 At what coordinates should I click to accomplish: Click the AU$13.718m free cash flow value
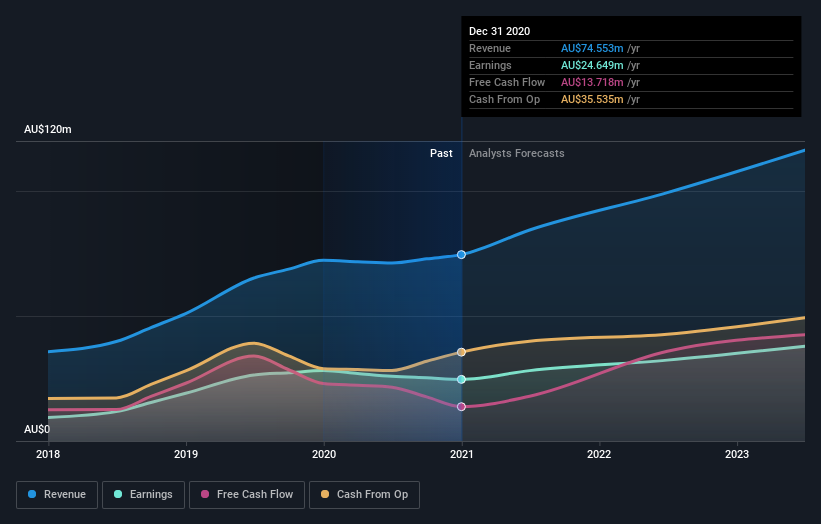[x=592, y=82]
